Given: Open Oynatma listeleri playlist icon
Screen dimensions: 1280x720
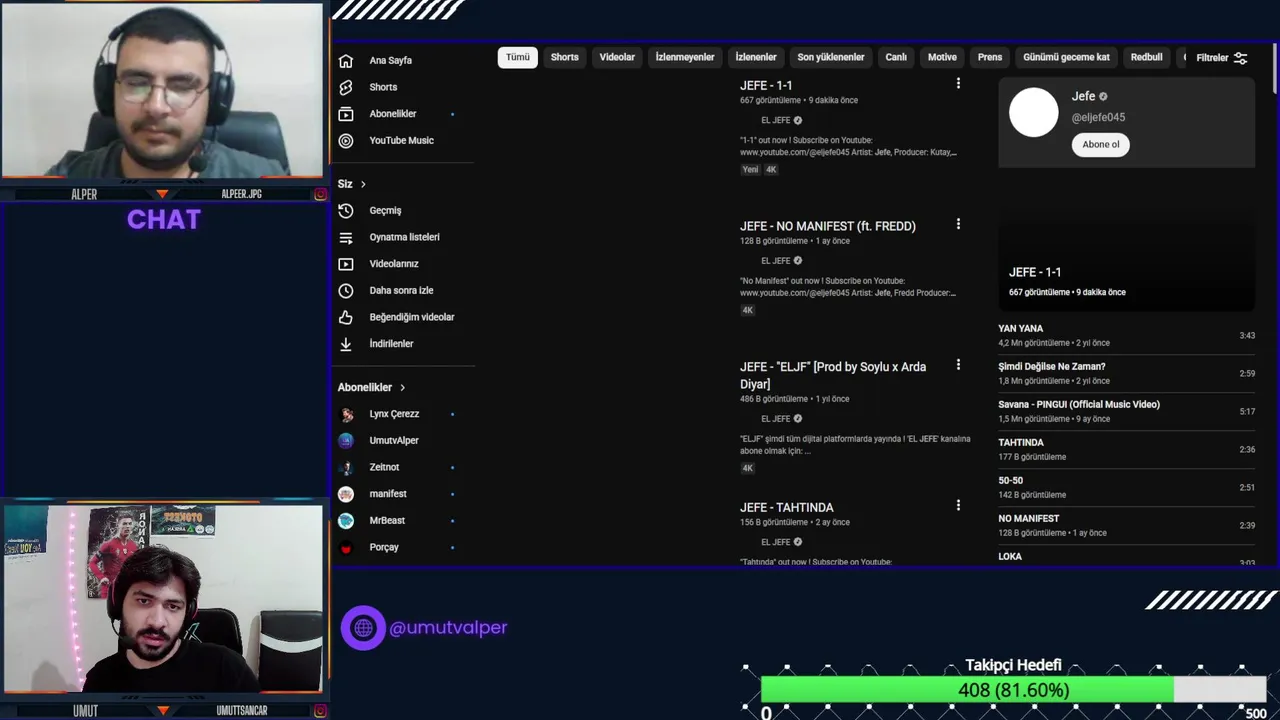Looking at the screenshot, I should [346, 238].
